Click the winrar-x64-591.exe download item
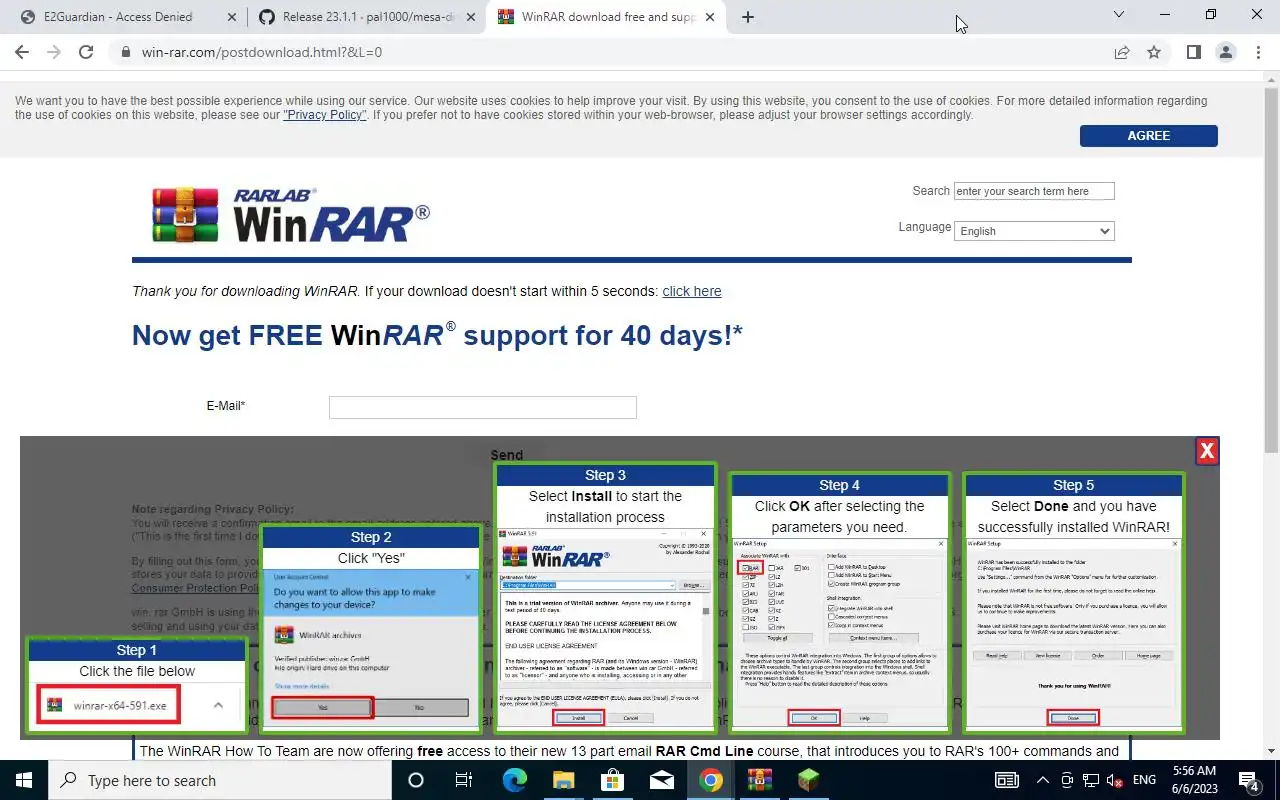 109,705
